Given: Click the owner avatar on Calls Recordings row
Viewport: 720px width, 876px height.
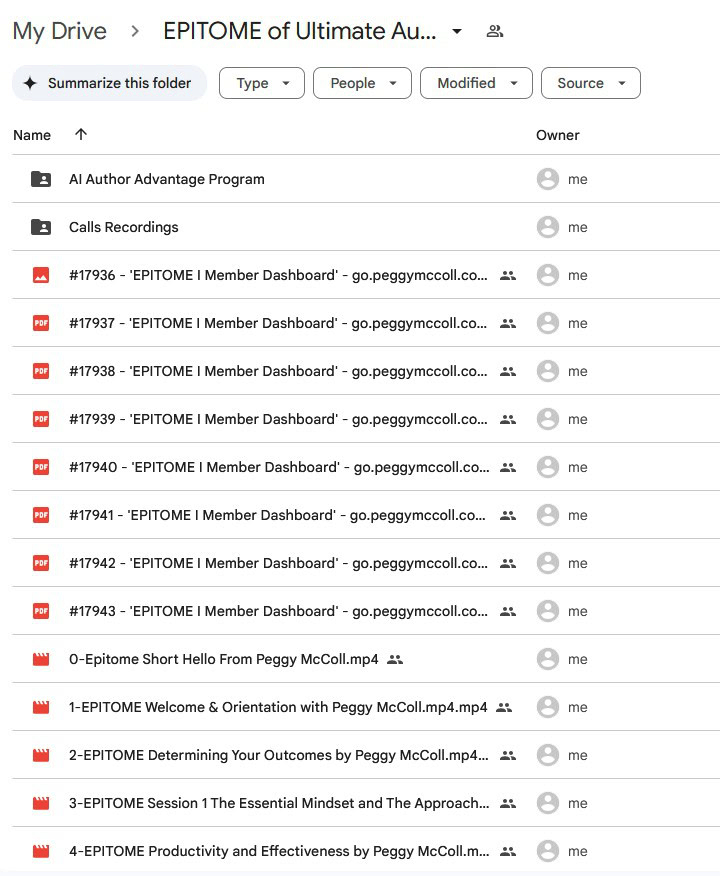Looking at the screenshot, I should pos(547,227).
